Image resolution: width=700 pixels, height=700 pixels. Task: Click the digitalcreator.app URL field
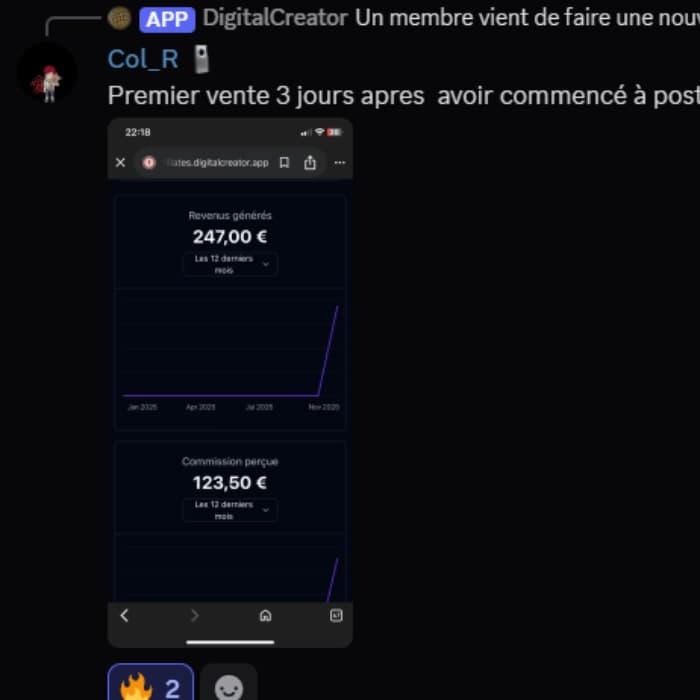point(217,162)
